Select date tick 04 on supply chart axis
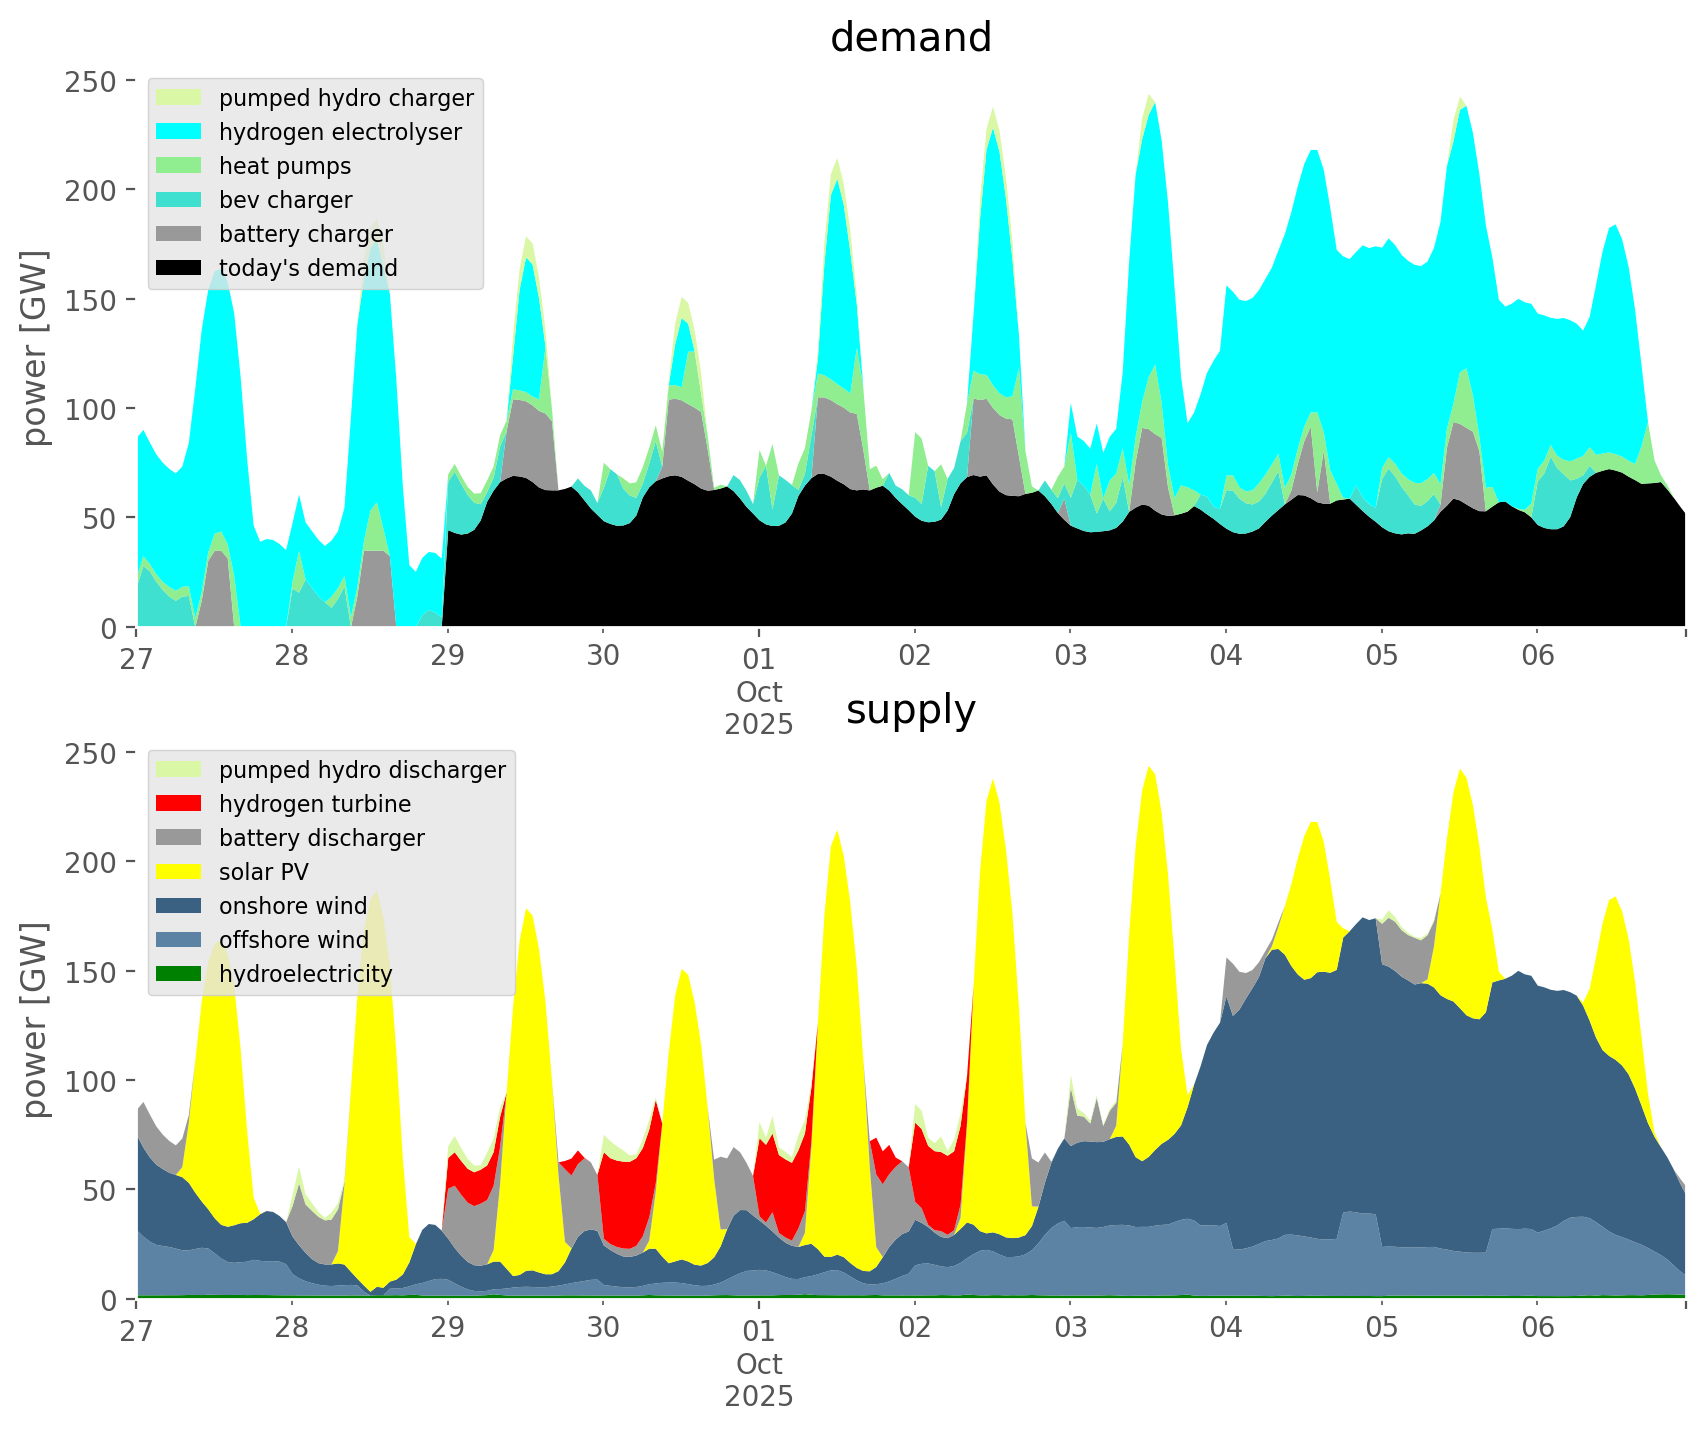The height and width of the screenshot is (1431, 1706). [1225, 1328]
